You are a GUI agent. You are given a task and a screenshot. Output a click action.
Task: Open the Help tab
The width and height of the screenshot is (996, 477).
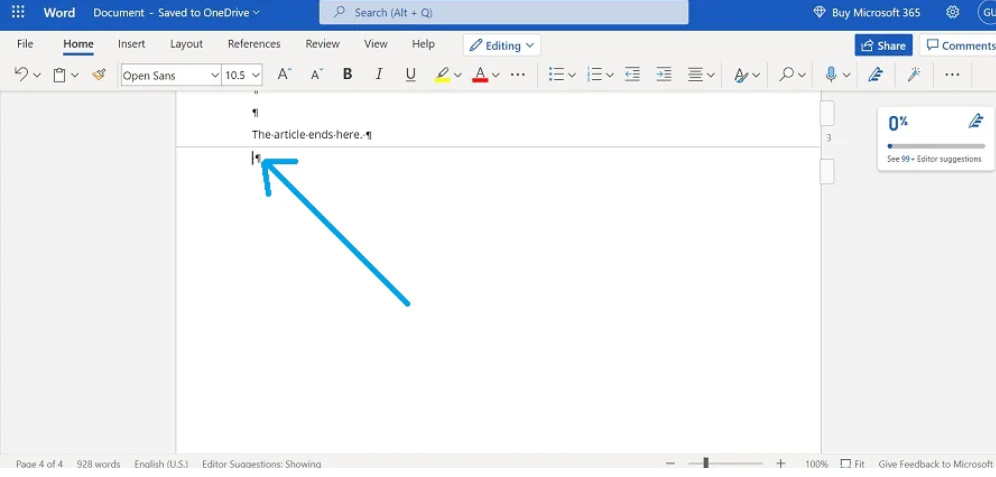click(x=423, y=44)
